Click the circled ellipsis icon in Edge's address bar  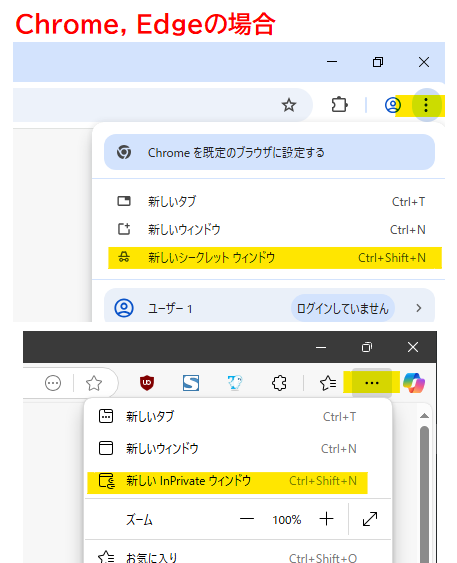pyautogui.click(x=53, y=383)
